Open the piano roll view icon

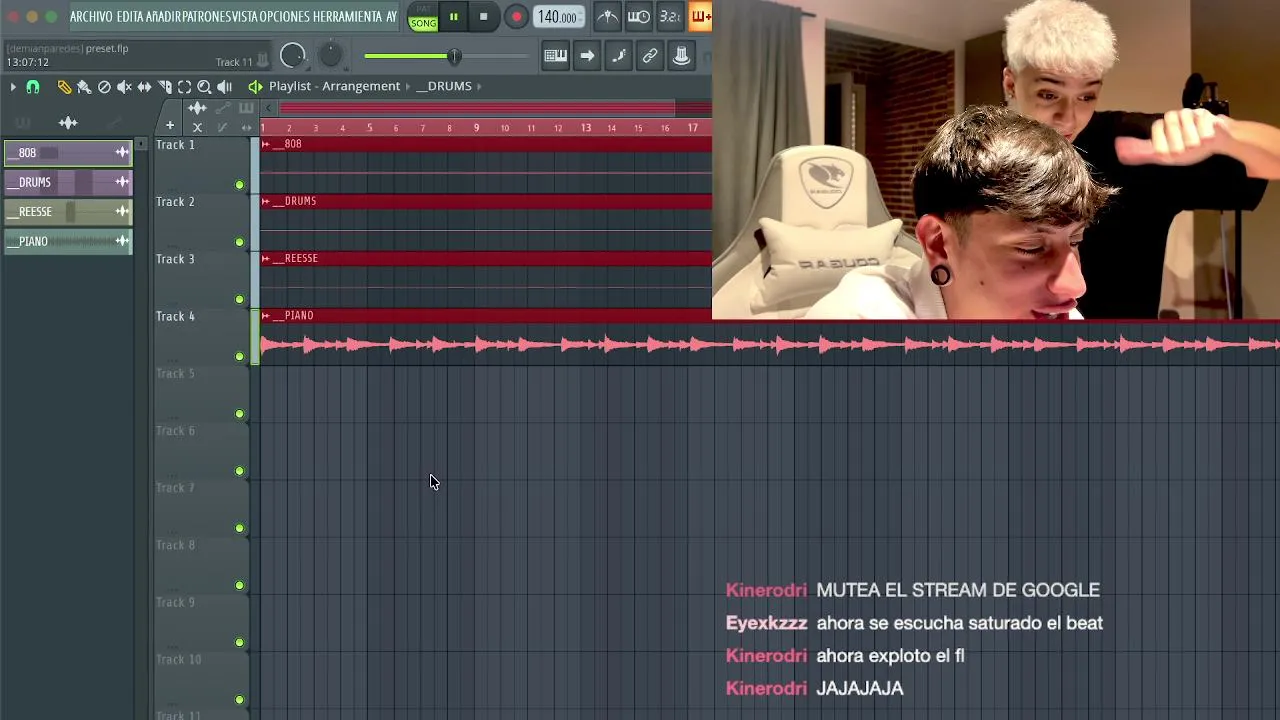point(555,56)
